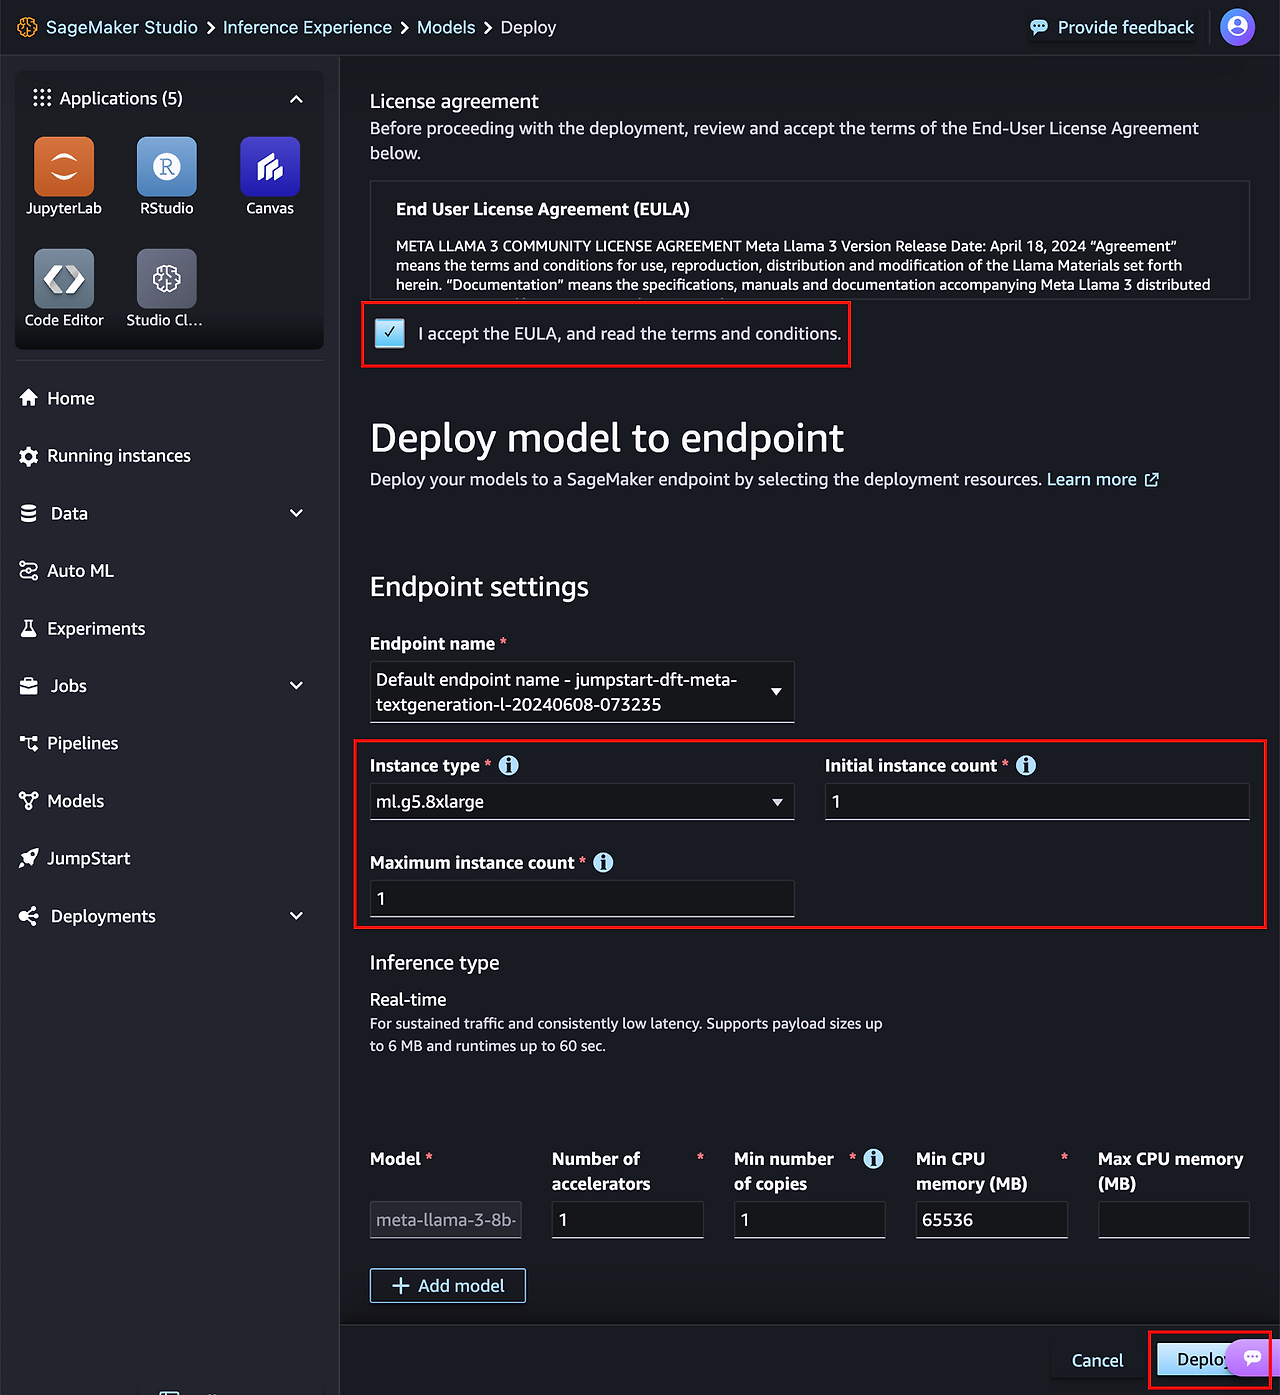Click the Running instances gear icon
The image size is (1280, 1395).
click(29, 456)
